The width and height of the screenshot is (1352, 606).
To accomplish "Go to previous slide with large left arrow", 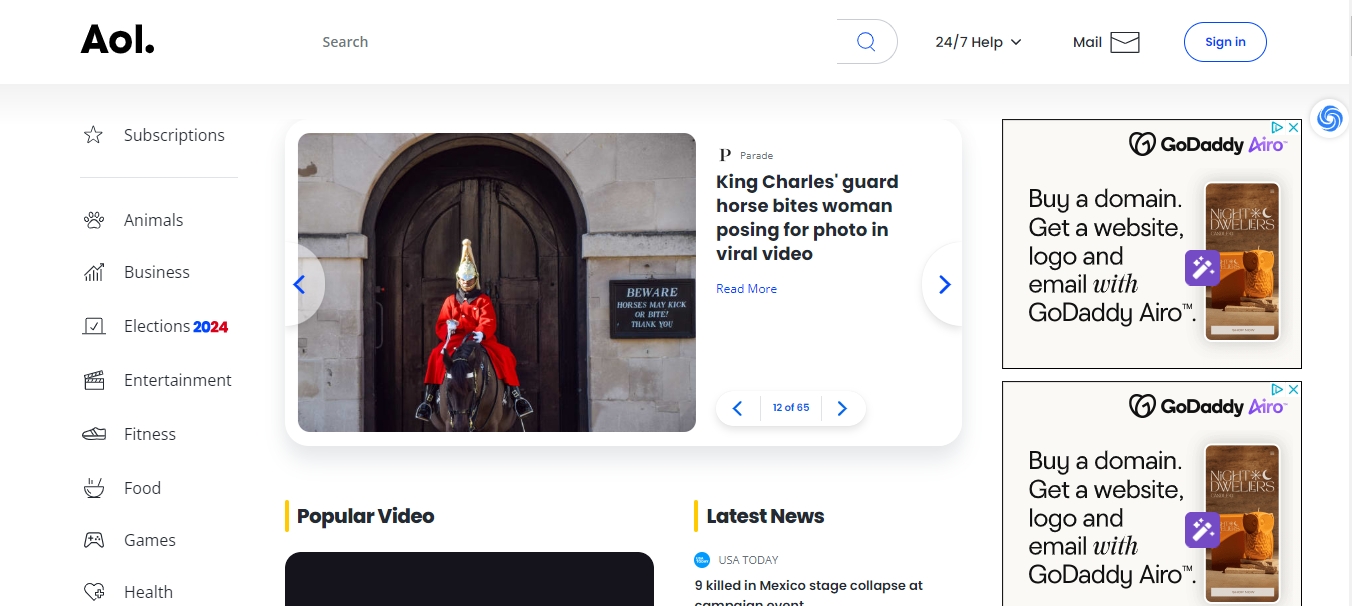I will pos(299,285).
